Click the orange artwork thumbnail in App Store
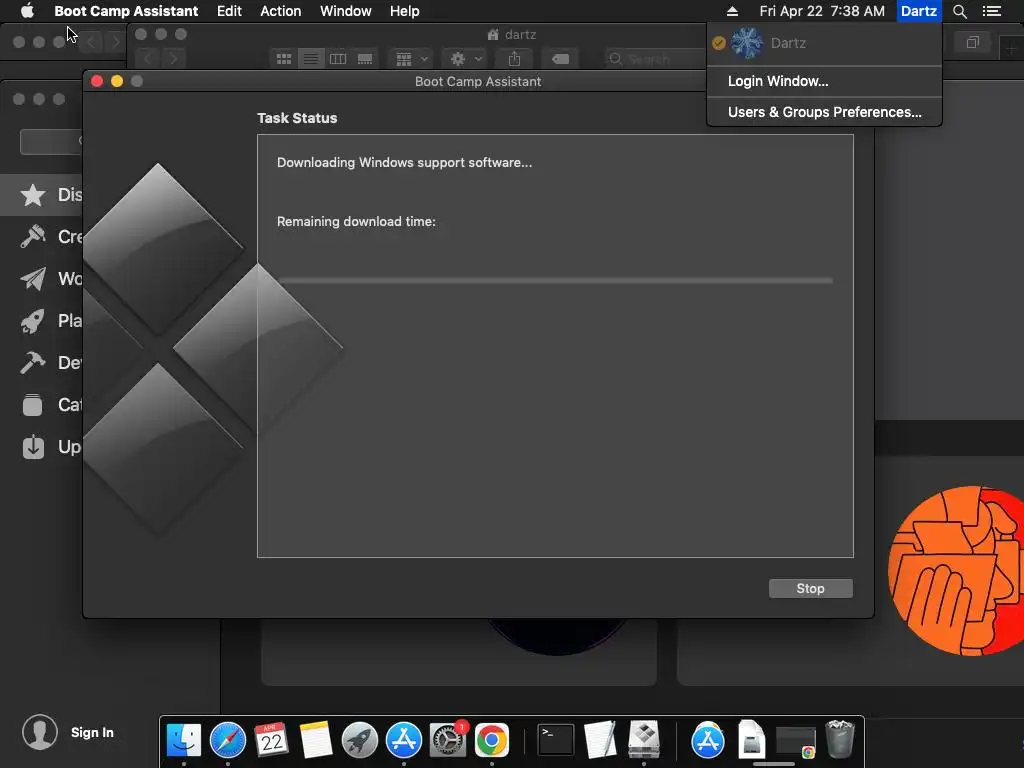The height and width of the screenshot is (768, 1024). [956, 570]
